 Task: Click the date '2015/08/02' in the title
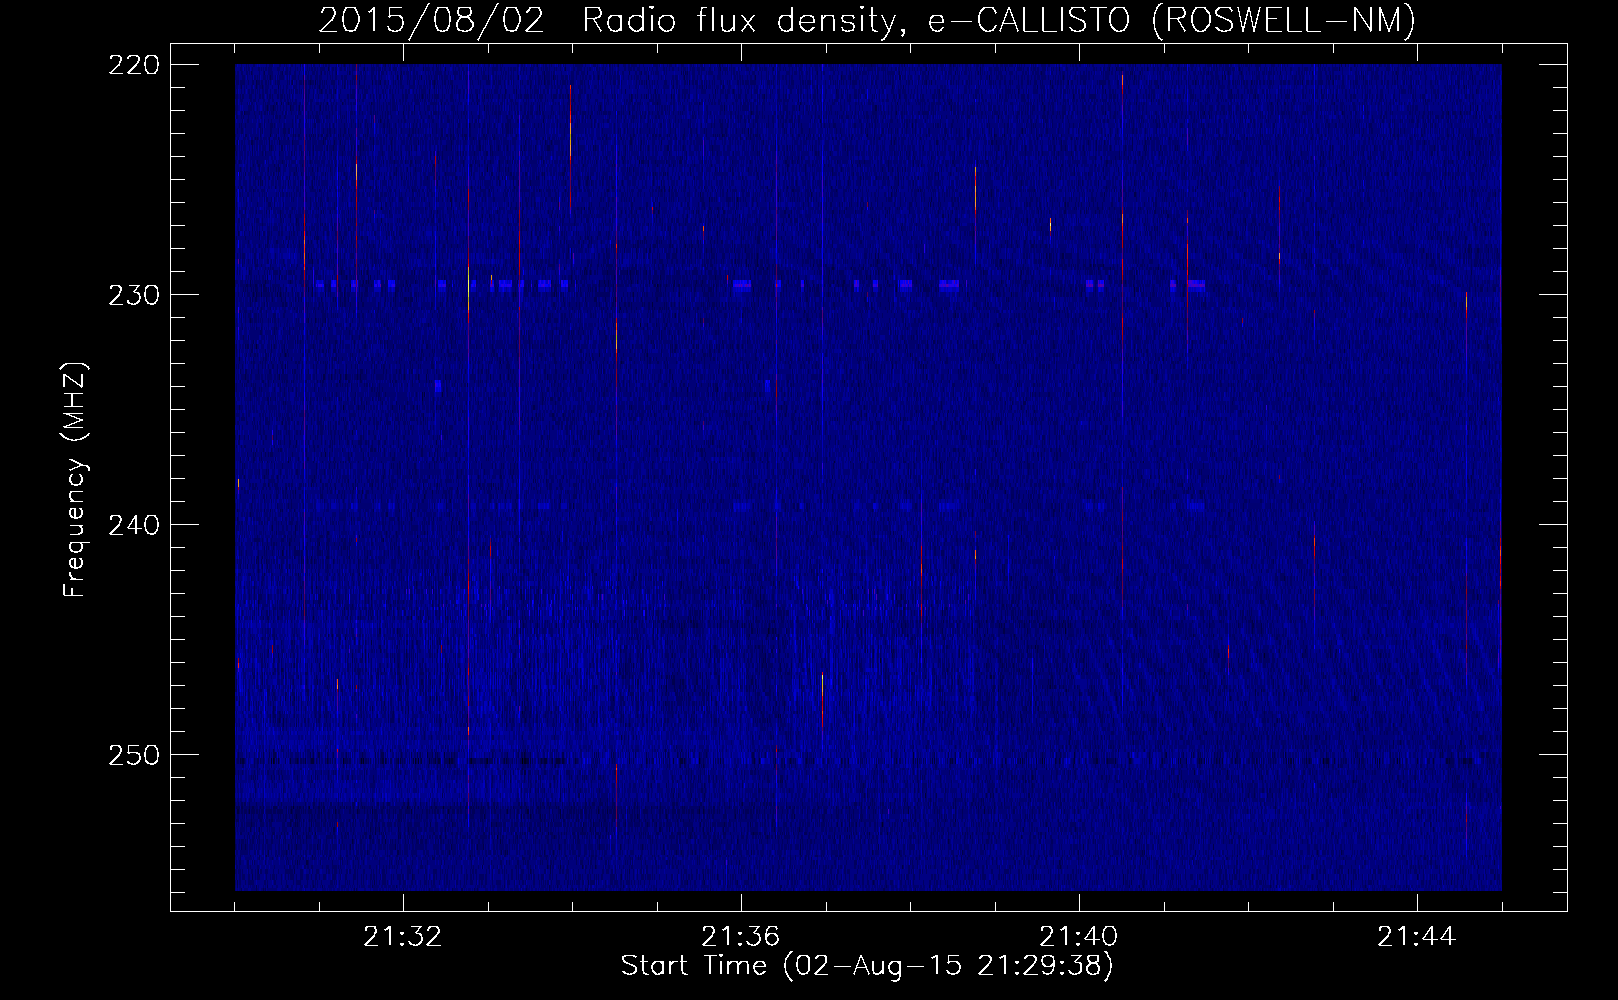[x=432, y=20]
